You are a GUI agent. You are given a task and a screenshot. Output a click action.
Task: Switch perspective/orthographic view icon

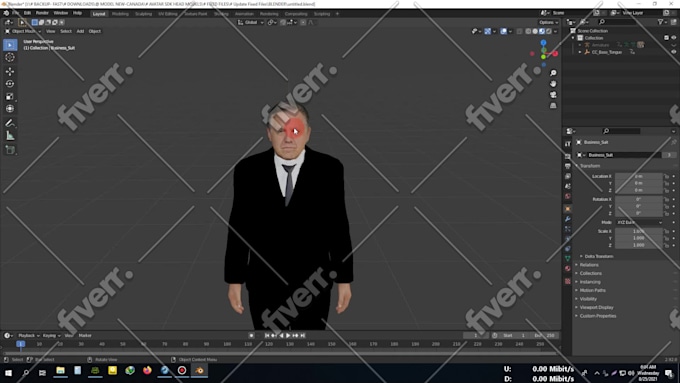coord(553,105)
